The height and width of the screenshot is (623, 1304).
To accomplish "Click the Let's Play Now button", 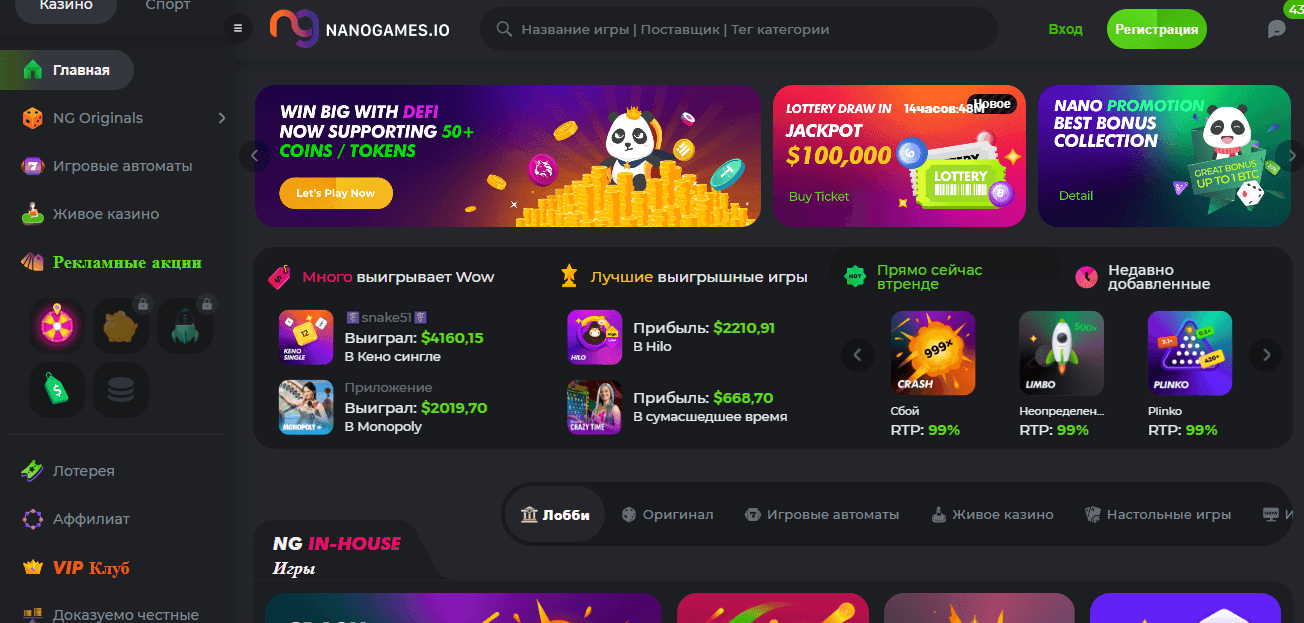I will point(336,193).
